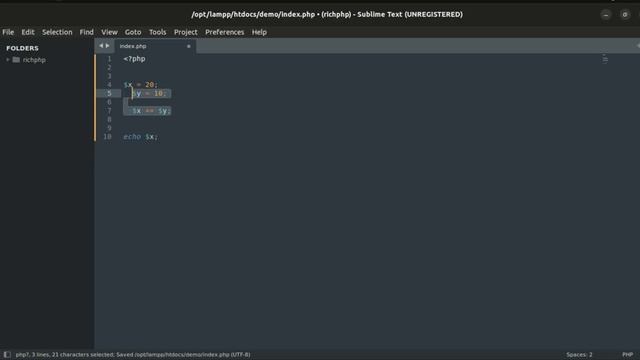The image size is (640, 360).
Task: Open the Edit menu
Action: click(28, 32)
